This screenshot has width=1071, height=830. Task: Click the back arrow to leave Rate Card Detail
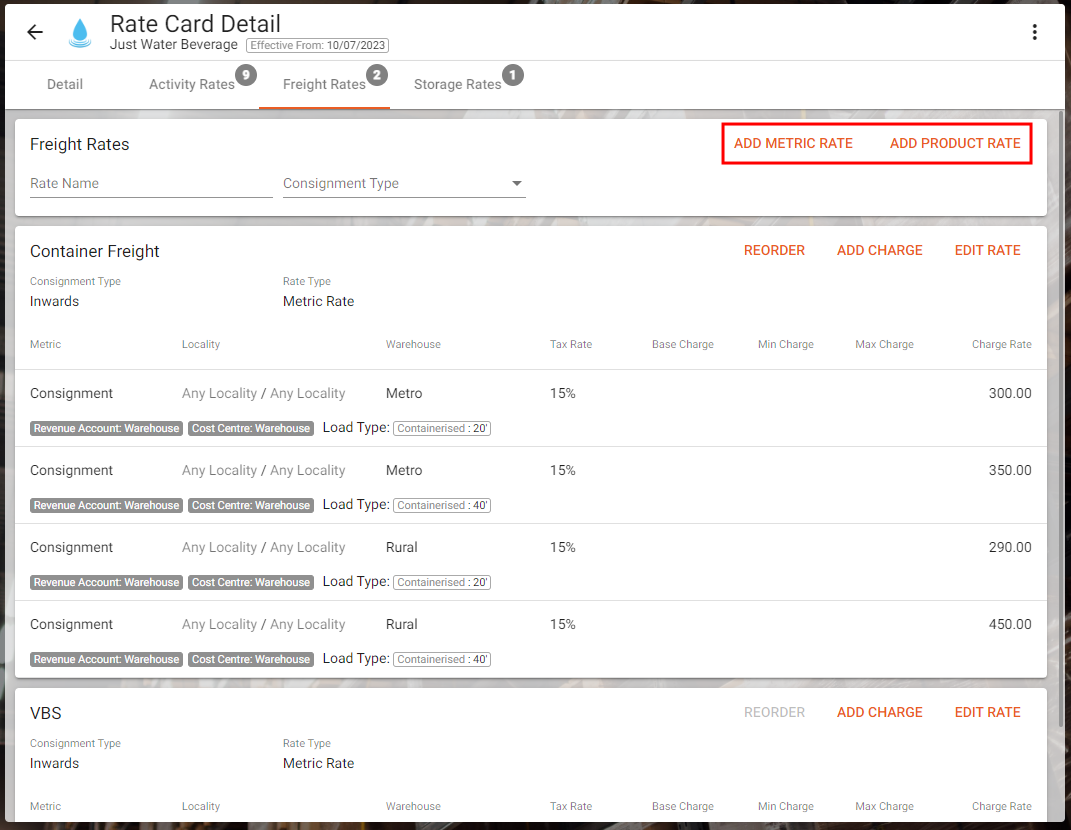click(35, 31)
